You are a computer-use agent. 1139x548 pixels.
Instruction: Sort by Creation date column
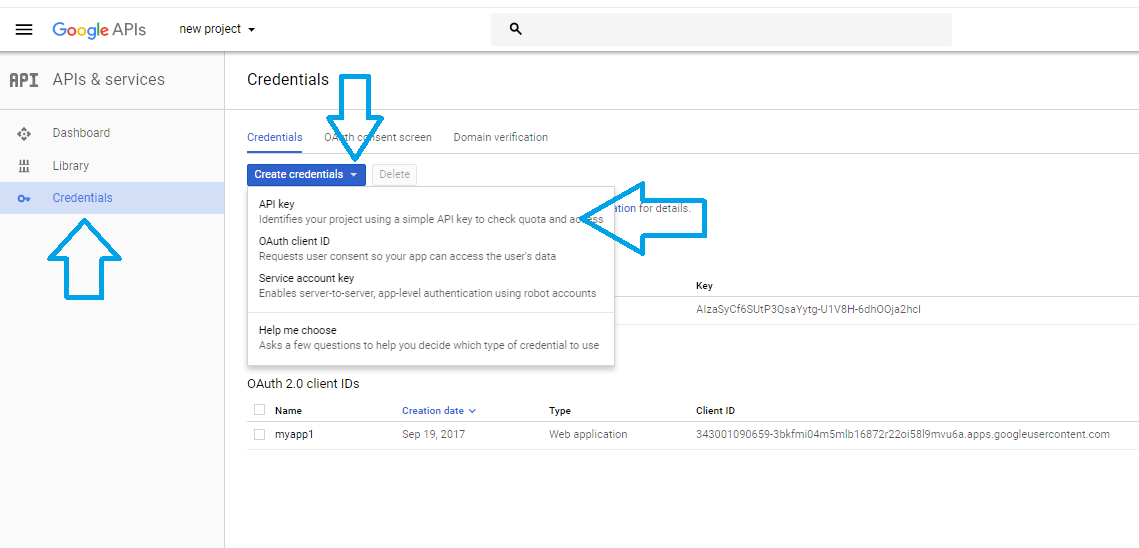click(439, 411)
